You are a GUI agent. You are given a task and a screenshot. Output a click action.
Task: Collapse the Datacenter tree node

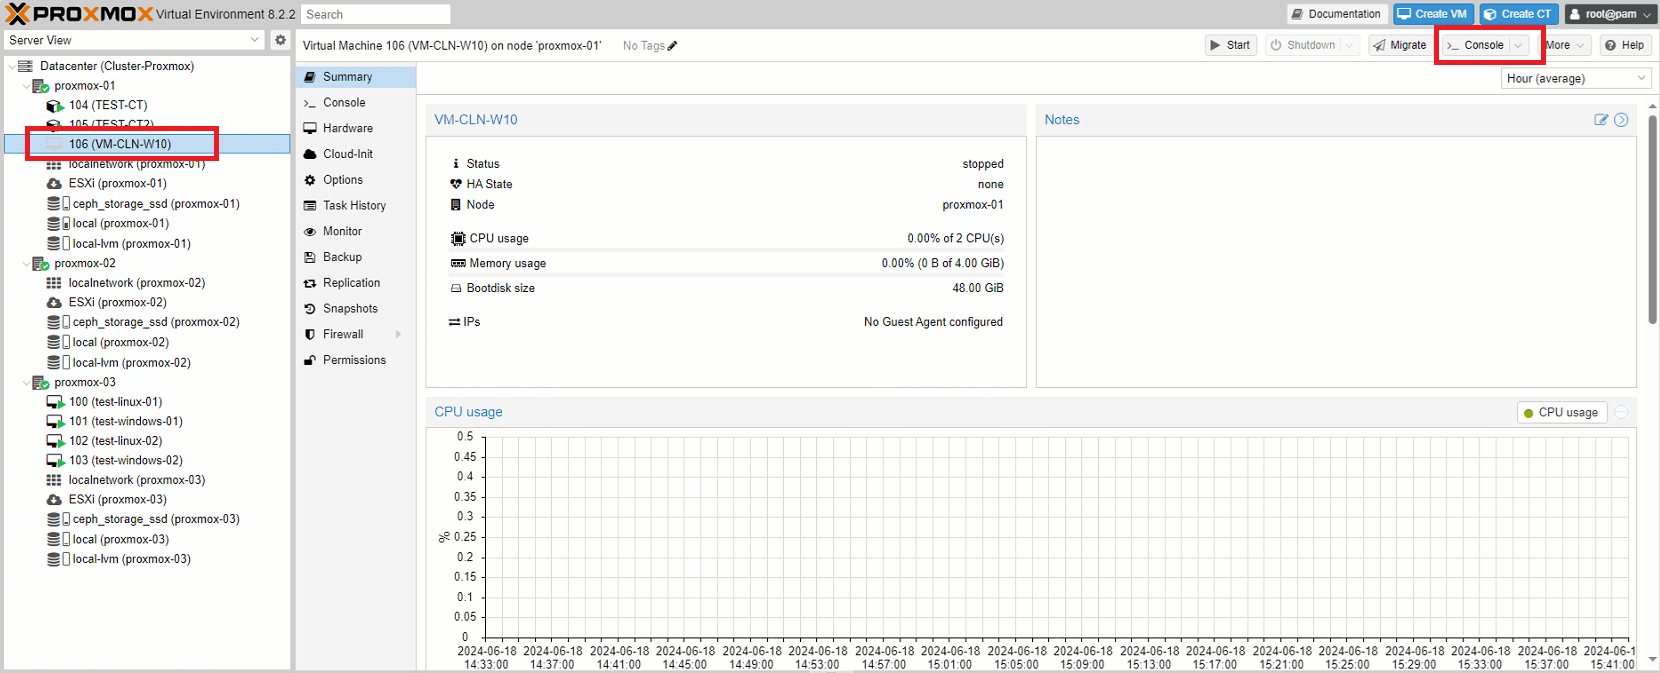[12, 66]
